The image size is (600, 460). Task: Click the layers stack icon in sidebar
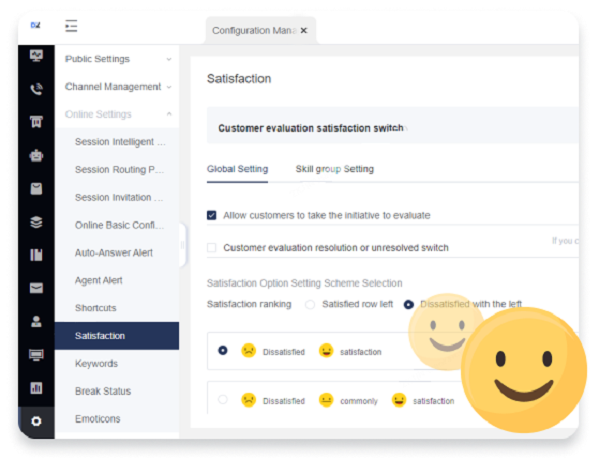tap(37, 222)
